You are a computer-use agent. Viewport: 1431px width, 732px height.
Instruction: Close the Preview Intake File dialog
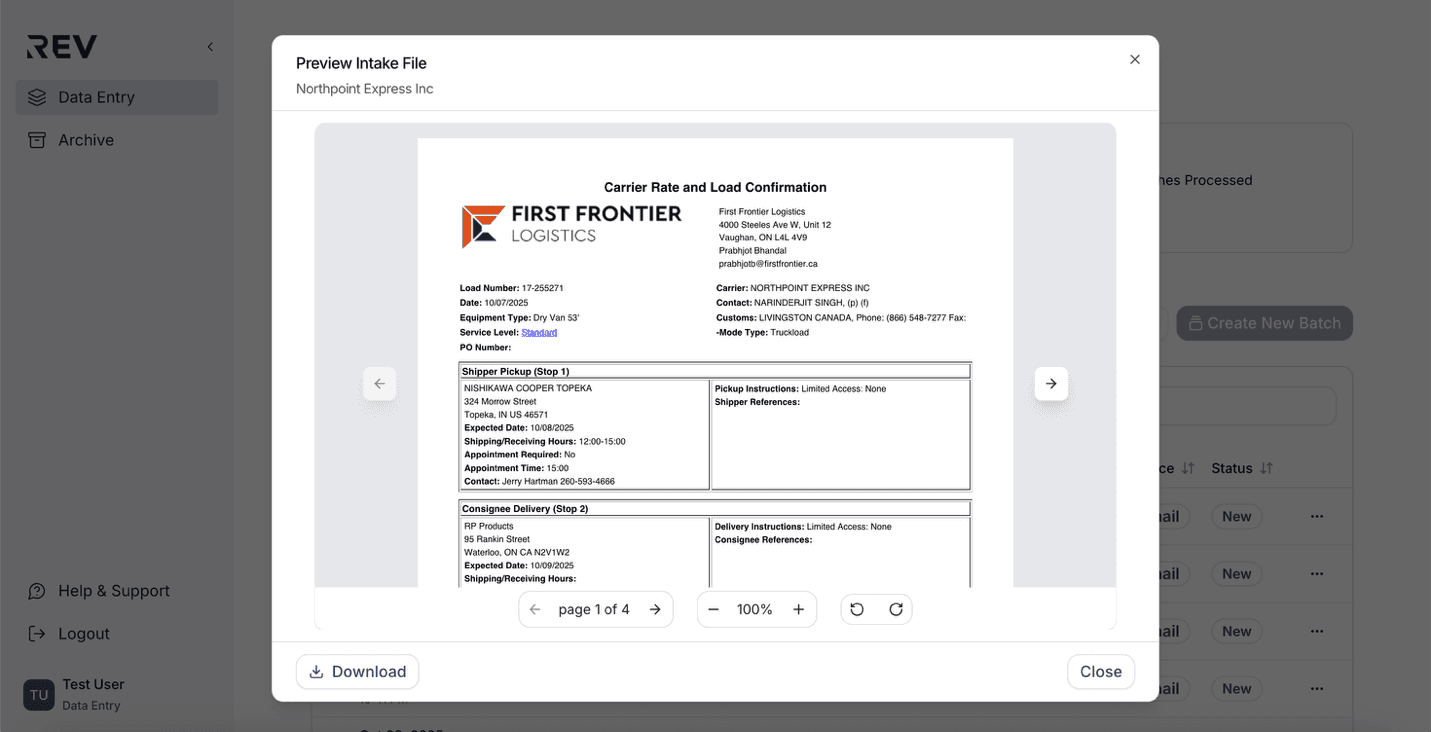tap(1135, 59)
